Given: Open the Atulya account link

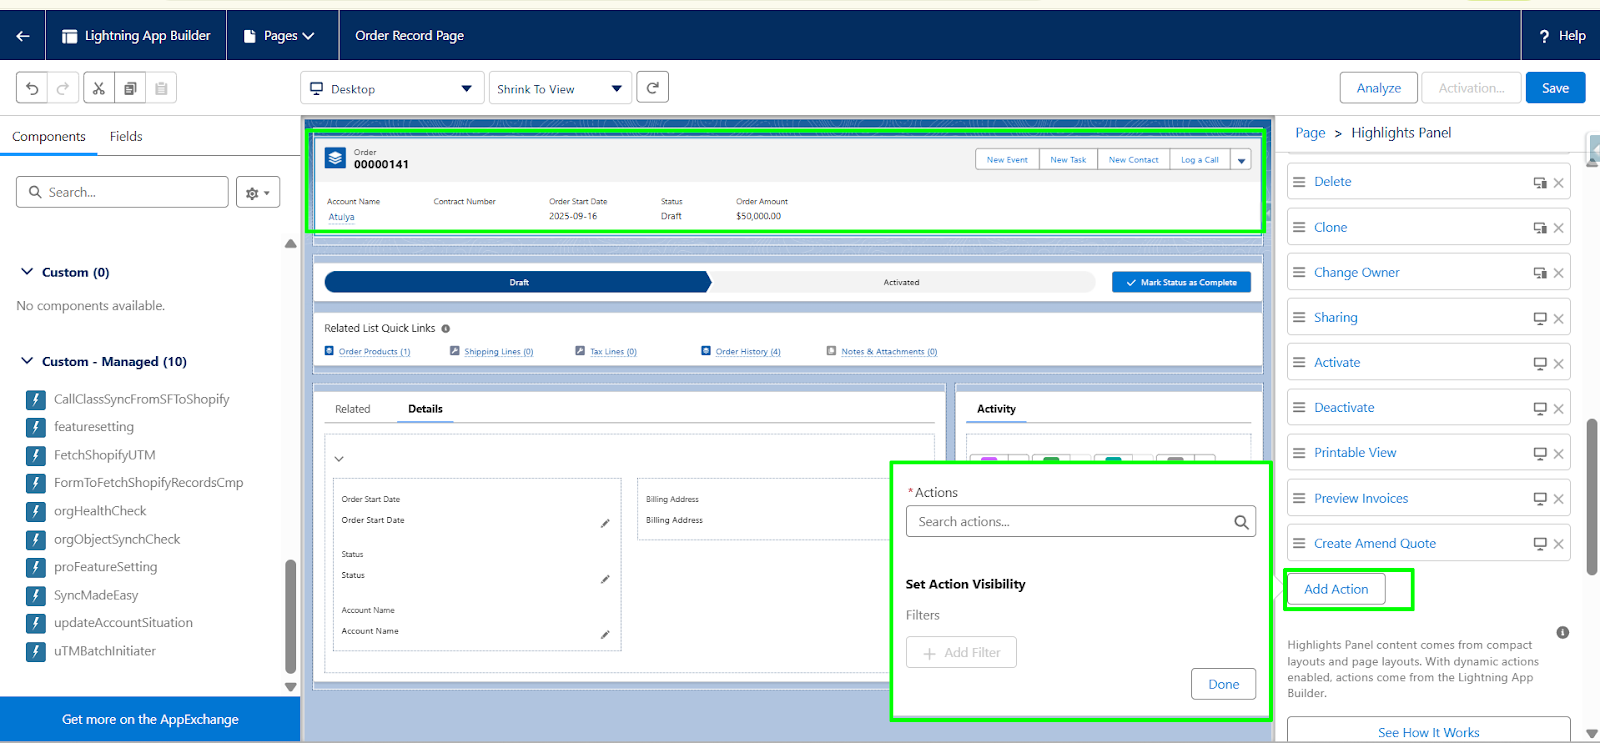Looking at the screenshot, I should tap(341, 217).
